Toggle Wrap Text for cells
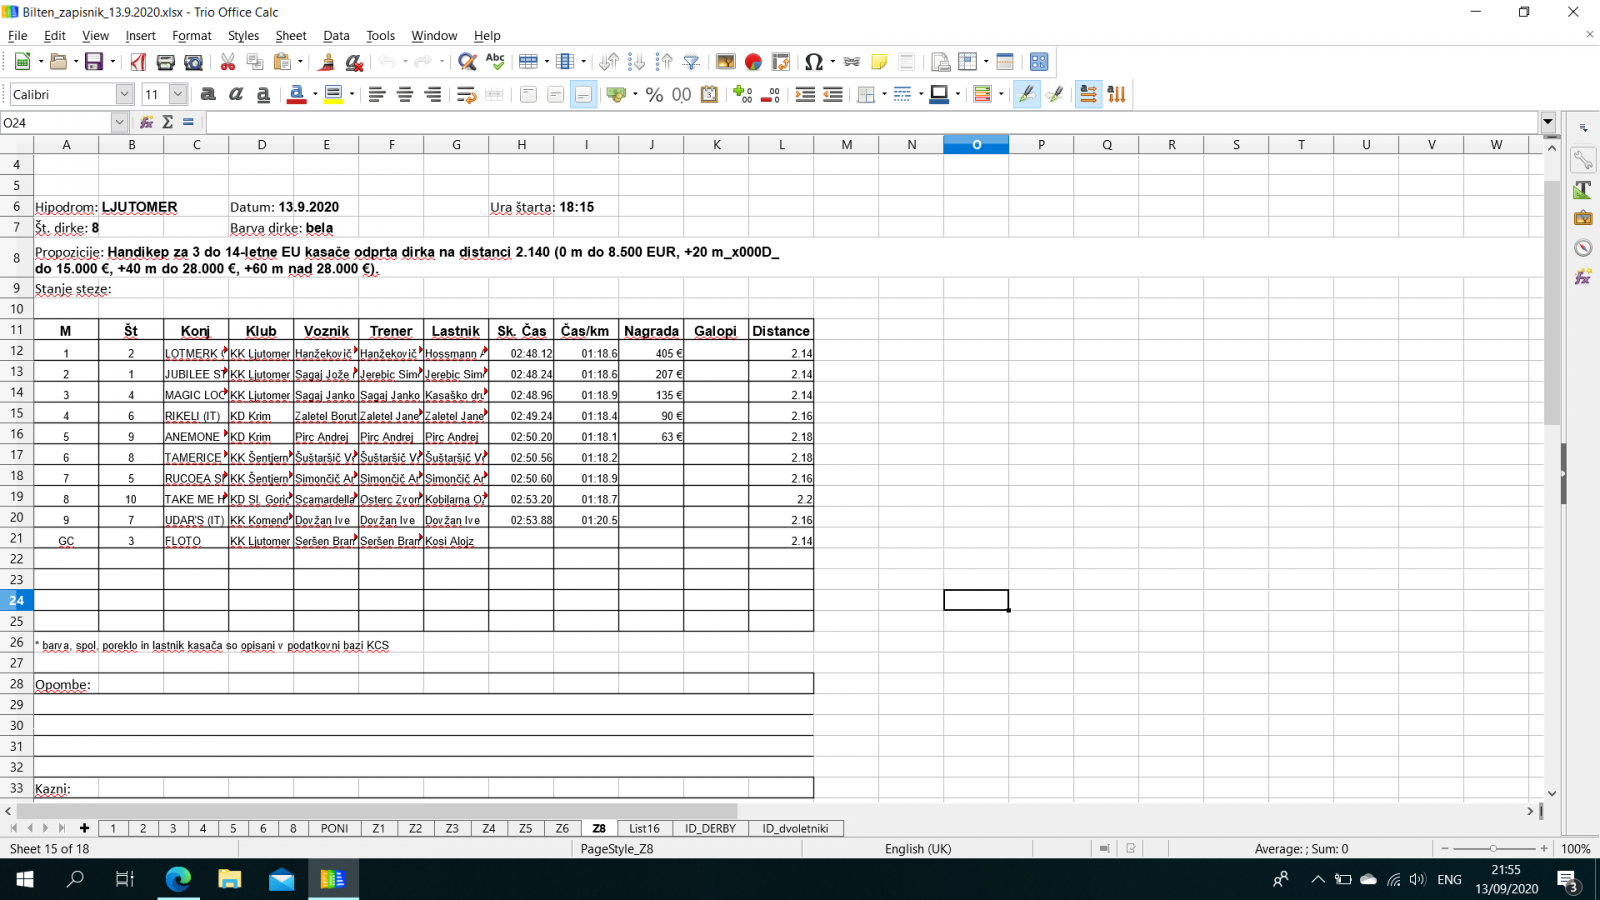 pos(466,94)
